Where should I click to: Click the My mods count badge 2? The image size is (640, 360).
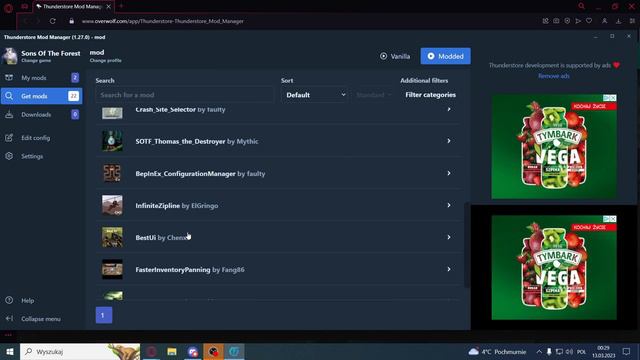coord(75,78)
